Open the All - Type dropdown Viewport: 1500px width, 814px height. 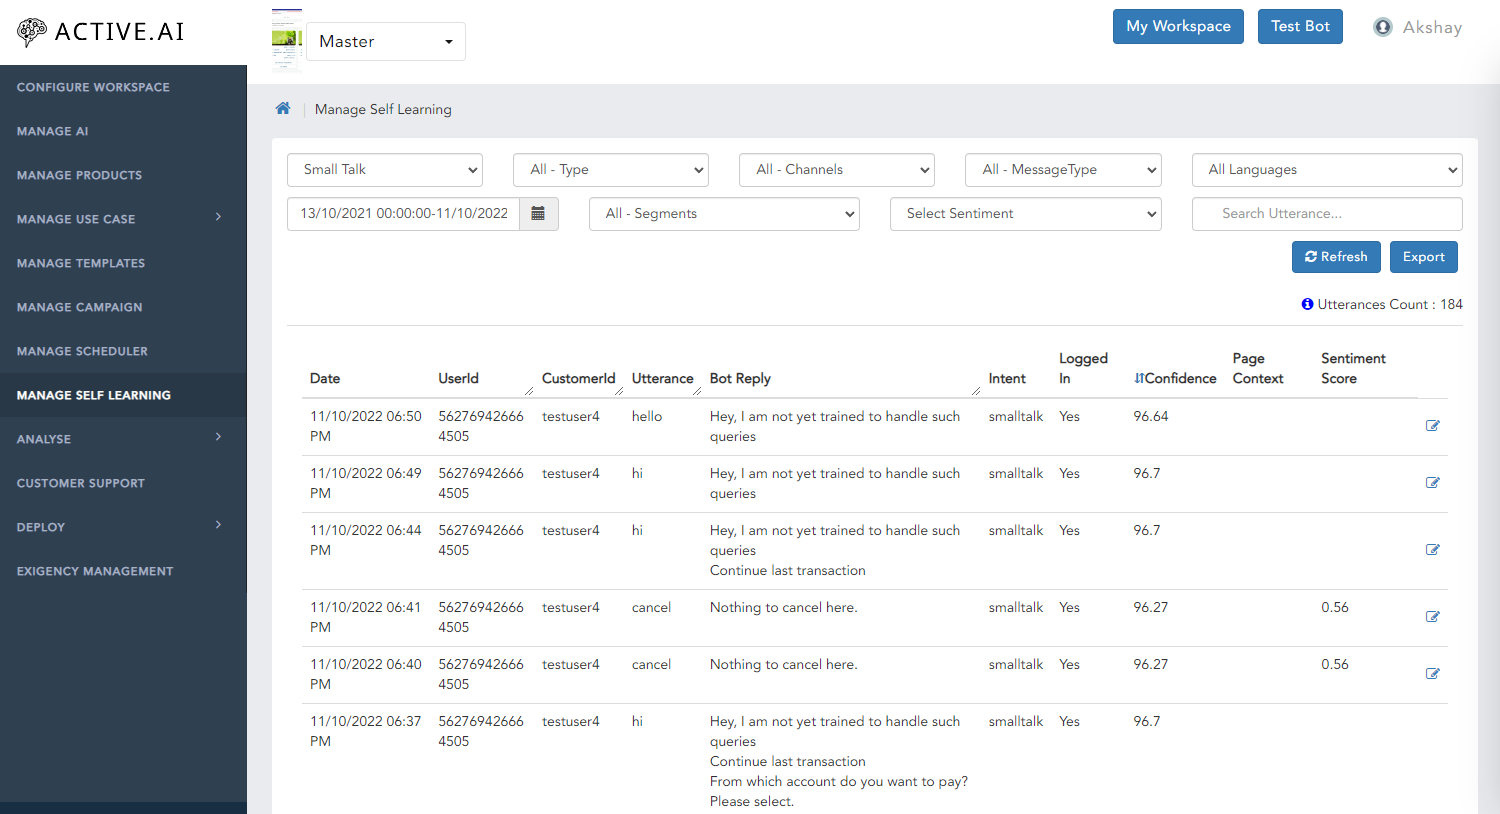point(611,170)
